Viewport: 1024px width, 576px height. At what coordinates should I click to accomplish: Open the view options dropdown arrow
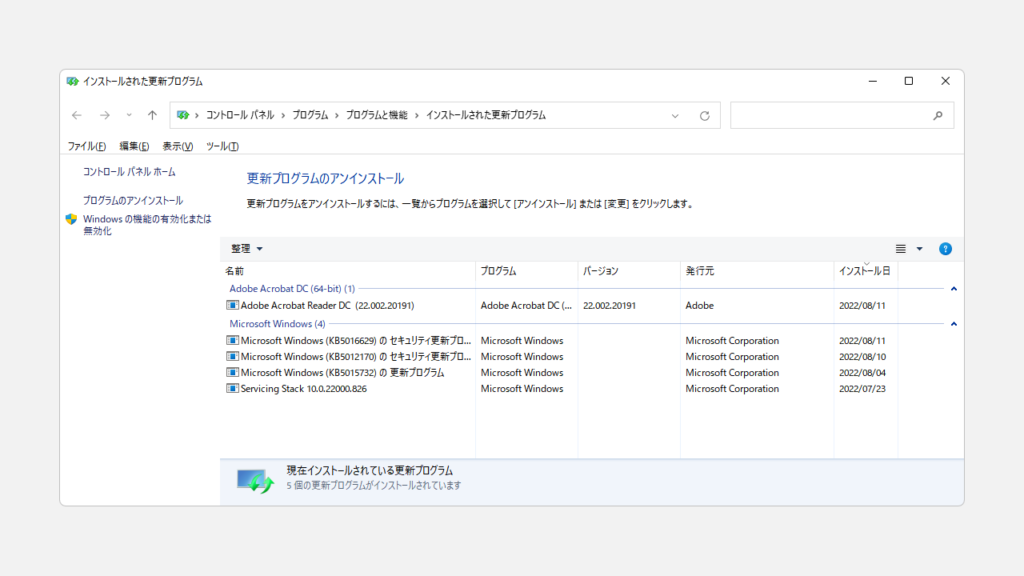[x=919, y=249]
